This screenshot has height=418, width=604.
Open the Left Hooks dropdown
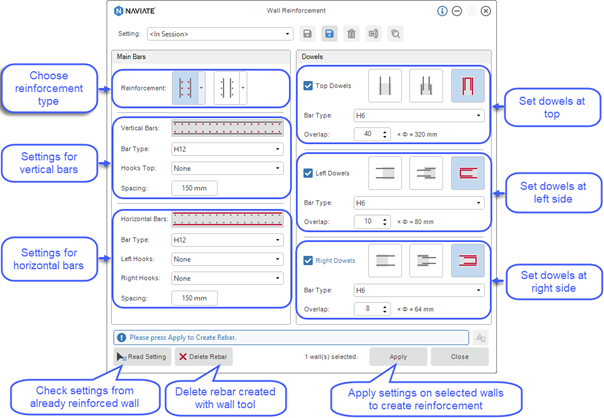point(227,259)
